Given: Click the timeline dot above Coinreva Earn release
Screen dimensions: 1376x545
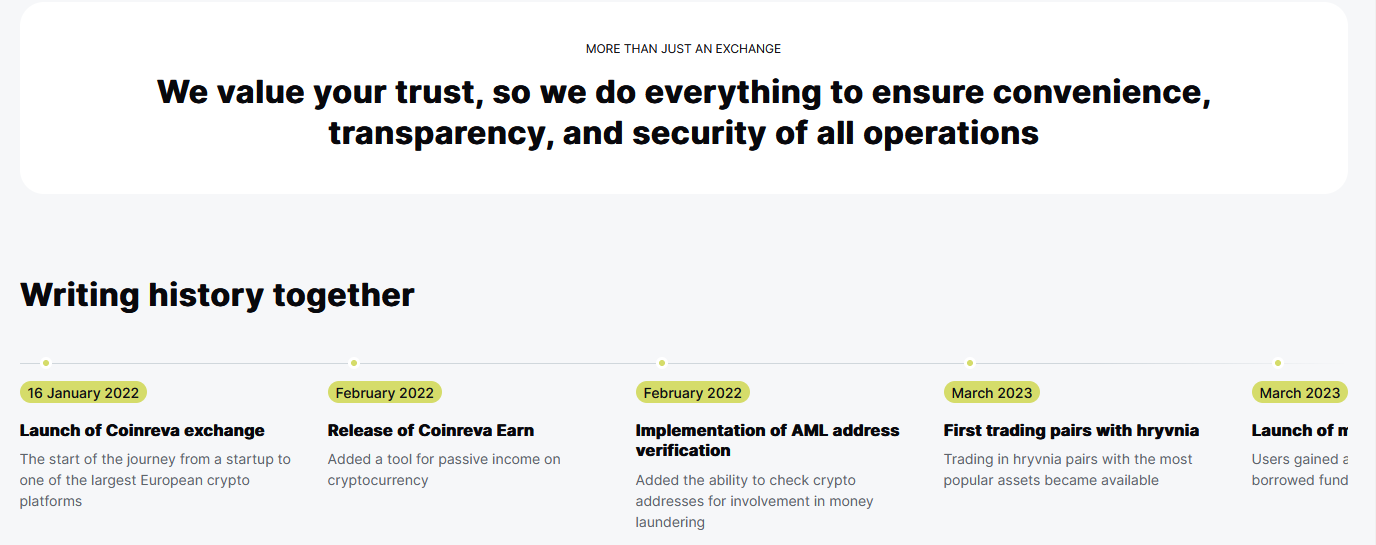Looking at the screenshot, I should pyautogui.click(x=354, y=363).
